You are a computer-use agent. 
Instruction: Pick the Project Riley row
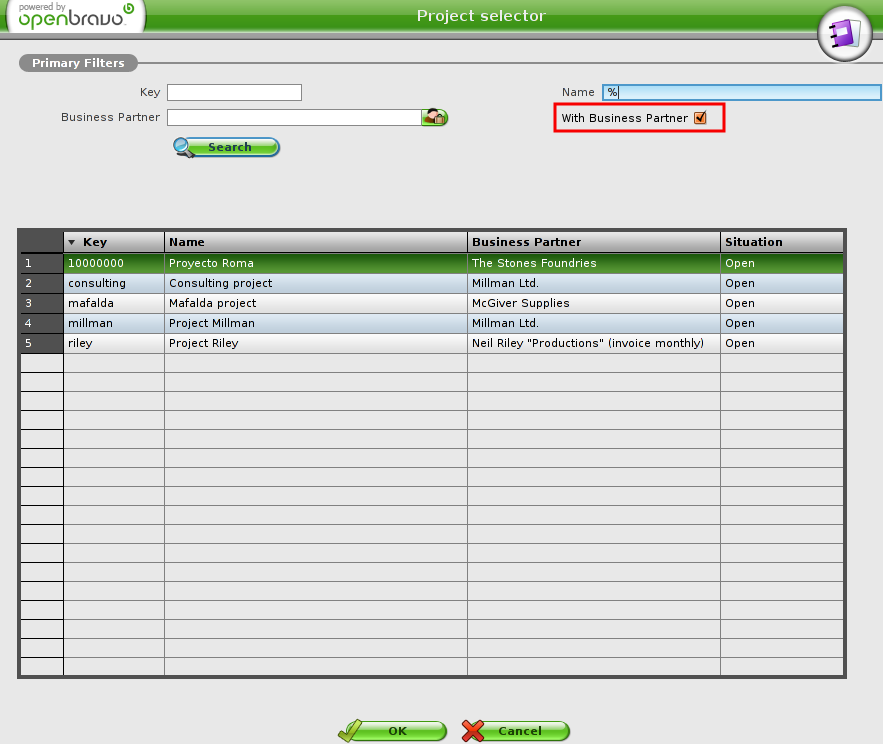(x=315, y=343)
